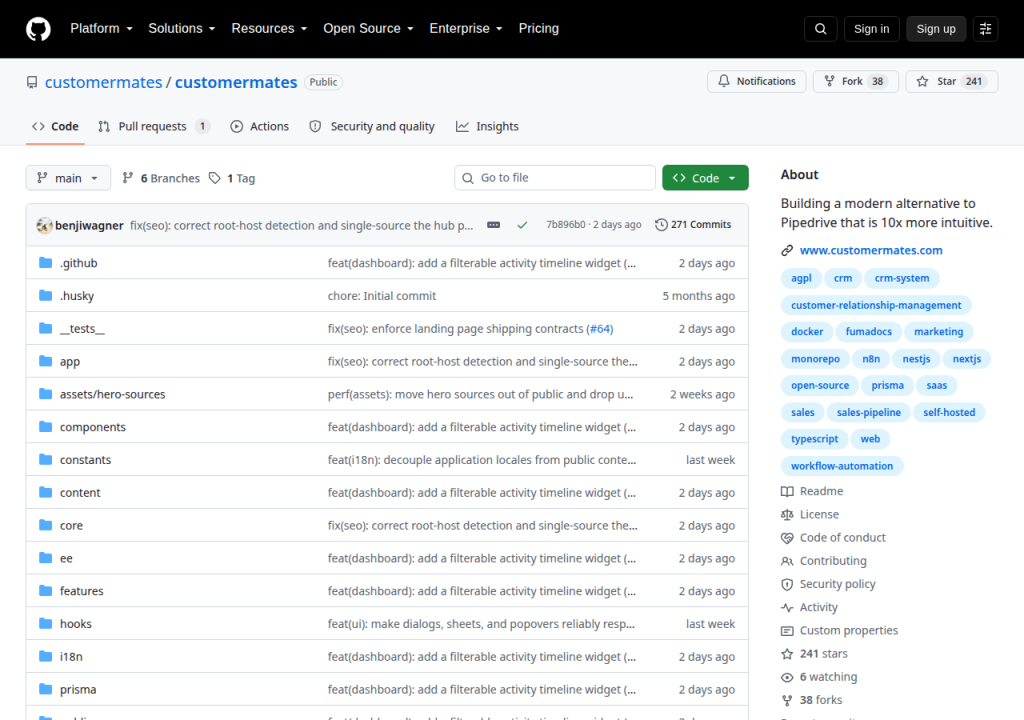Switch to the Pull requests tab
The height and width of the screenshot is (720, 1024).
tap(154, 127)
